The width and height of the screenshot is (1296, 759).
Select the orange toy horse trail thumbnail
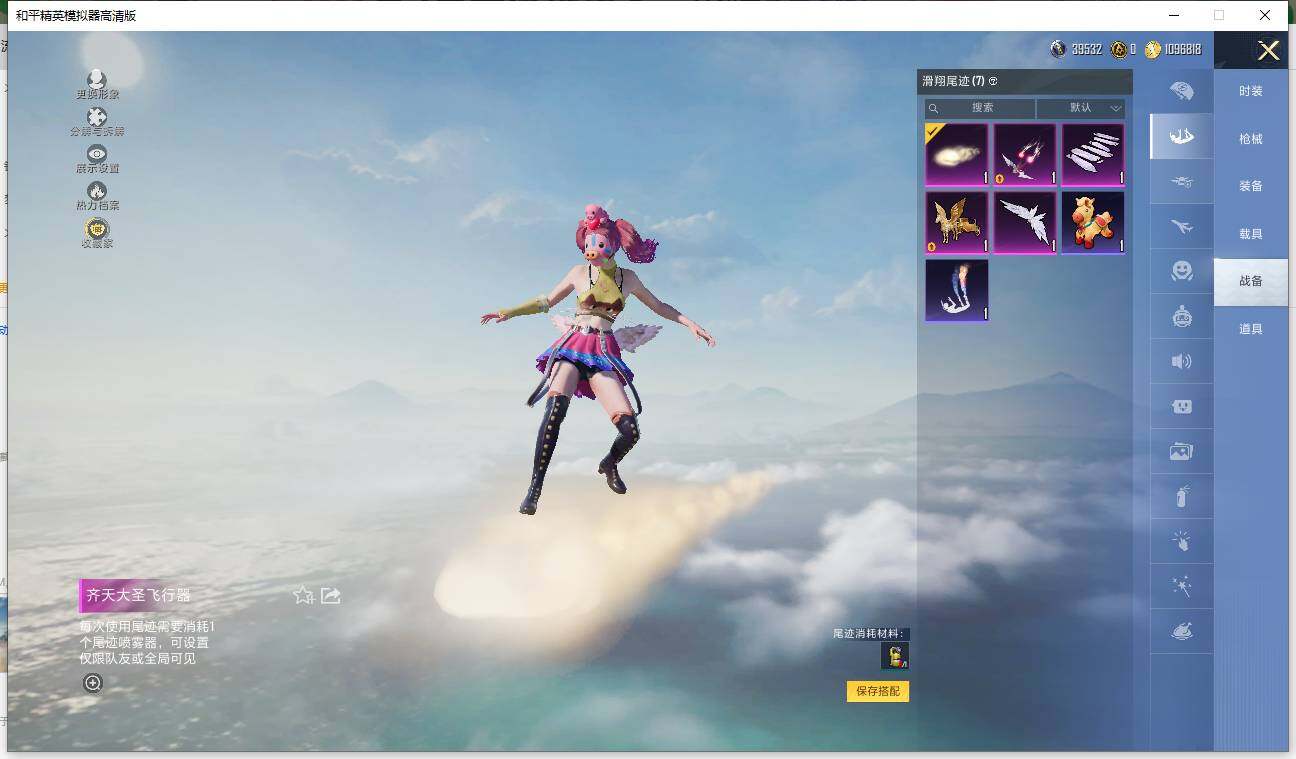1093,222
